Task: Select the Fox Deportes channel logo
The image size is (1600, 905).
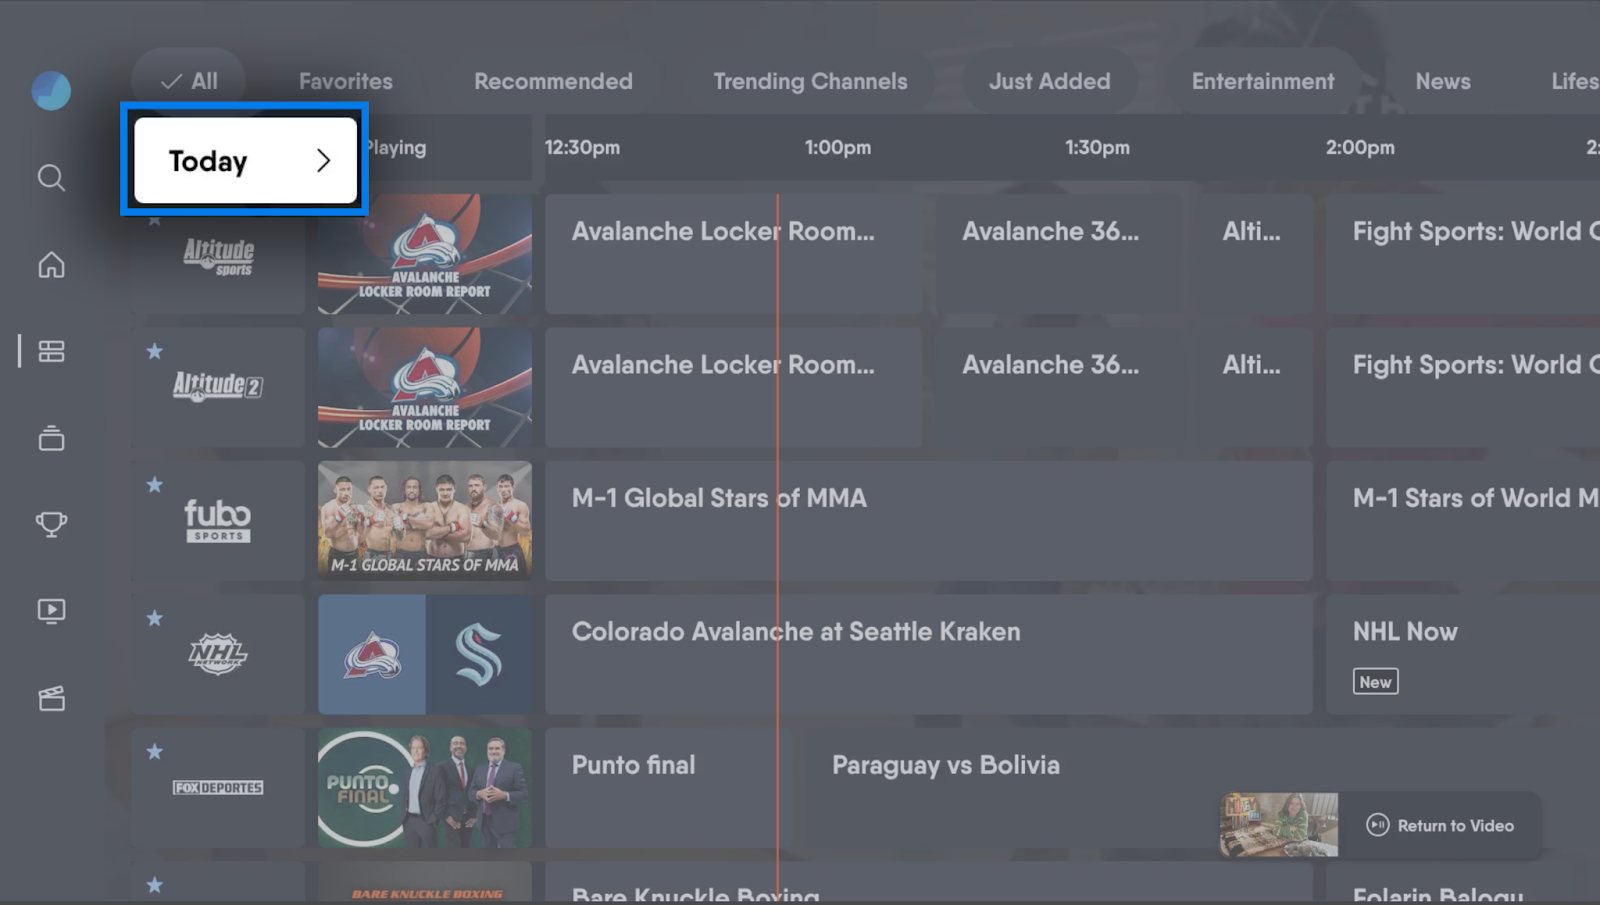Action: pos(218,788)
